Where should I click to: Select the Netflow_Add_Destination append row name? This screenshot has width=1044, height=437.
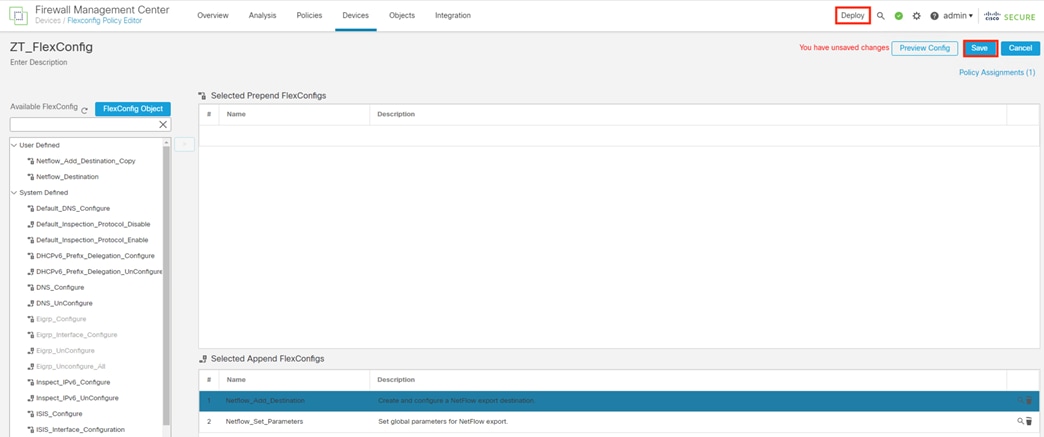tap(265, 400)
